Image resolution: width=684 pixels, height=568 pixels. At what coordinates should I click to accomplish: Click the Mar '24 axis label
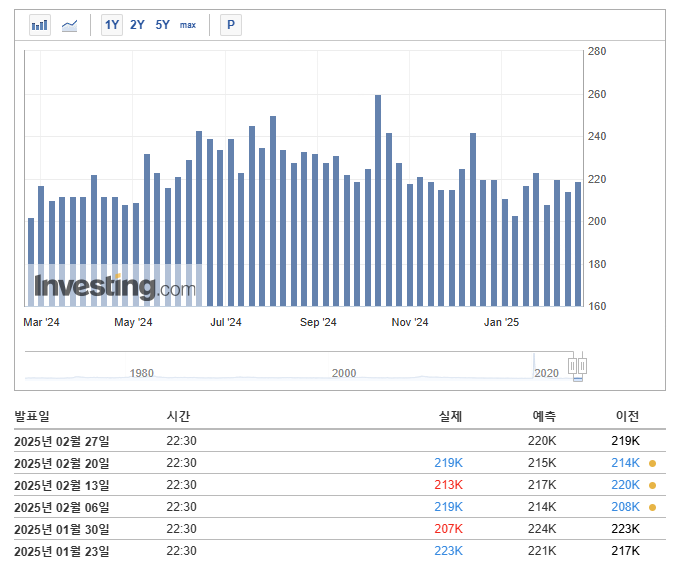pyautogui.click(x=41, y=322)
